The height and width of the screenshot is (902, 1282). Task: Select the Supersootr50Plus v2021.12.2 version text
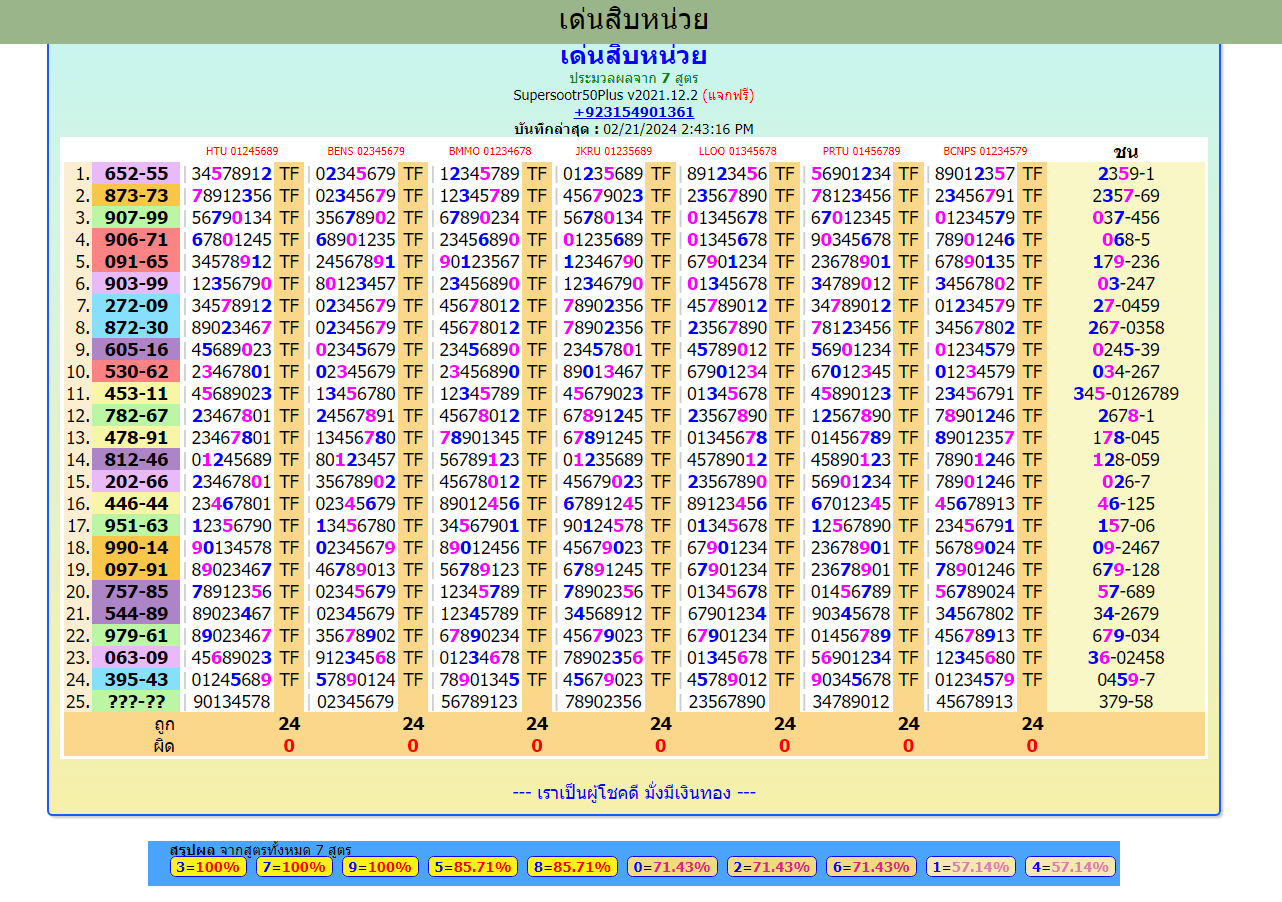[x=606, y=95]
